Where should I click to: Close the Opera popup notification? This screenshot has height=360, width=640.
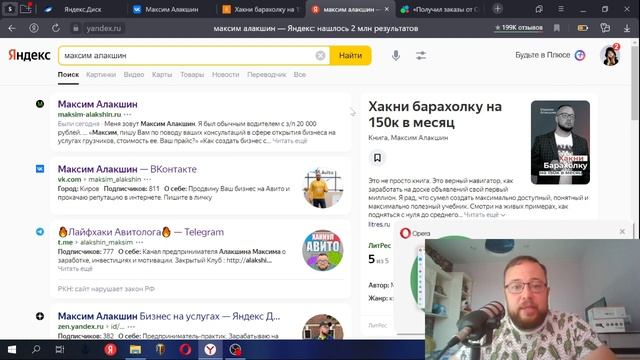coord(622,231)
